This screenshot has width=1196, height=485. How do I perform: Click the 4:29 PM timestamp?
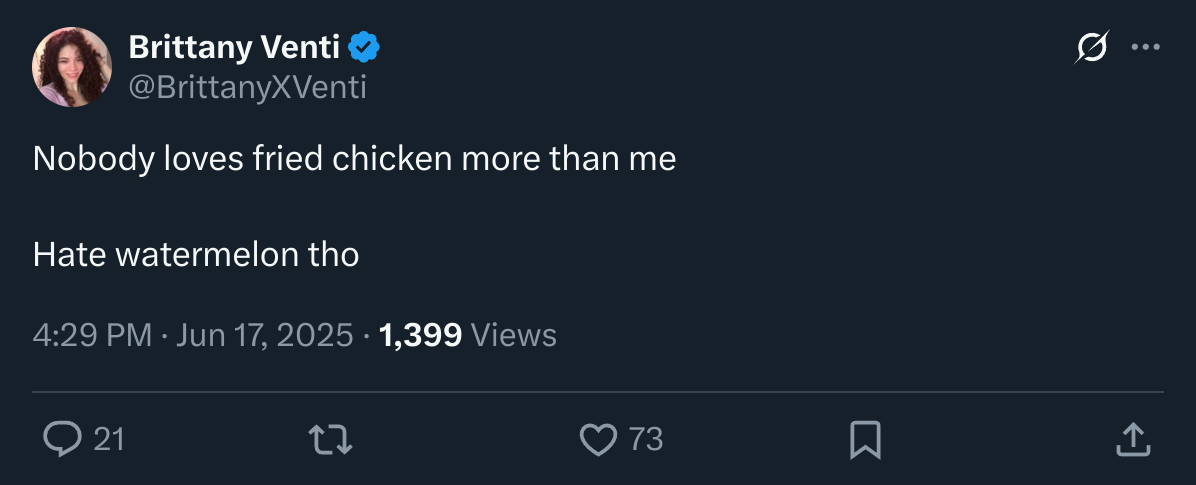(x=92, y=335)
